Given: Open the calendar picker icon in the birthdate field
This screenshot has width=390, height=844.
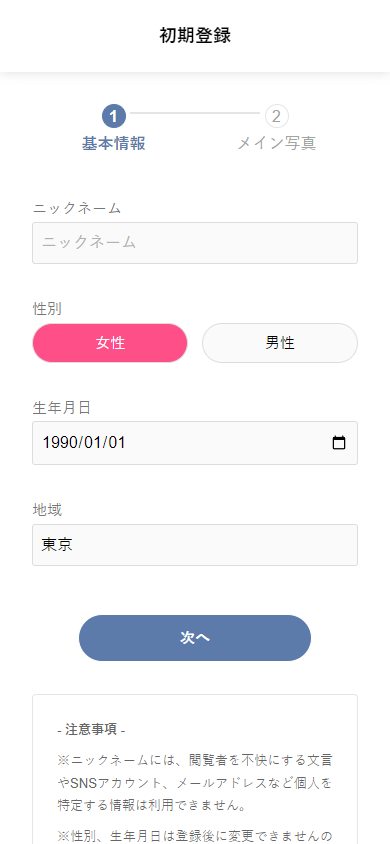Looking at the screenshot, I should click(339, 443).
